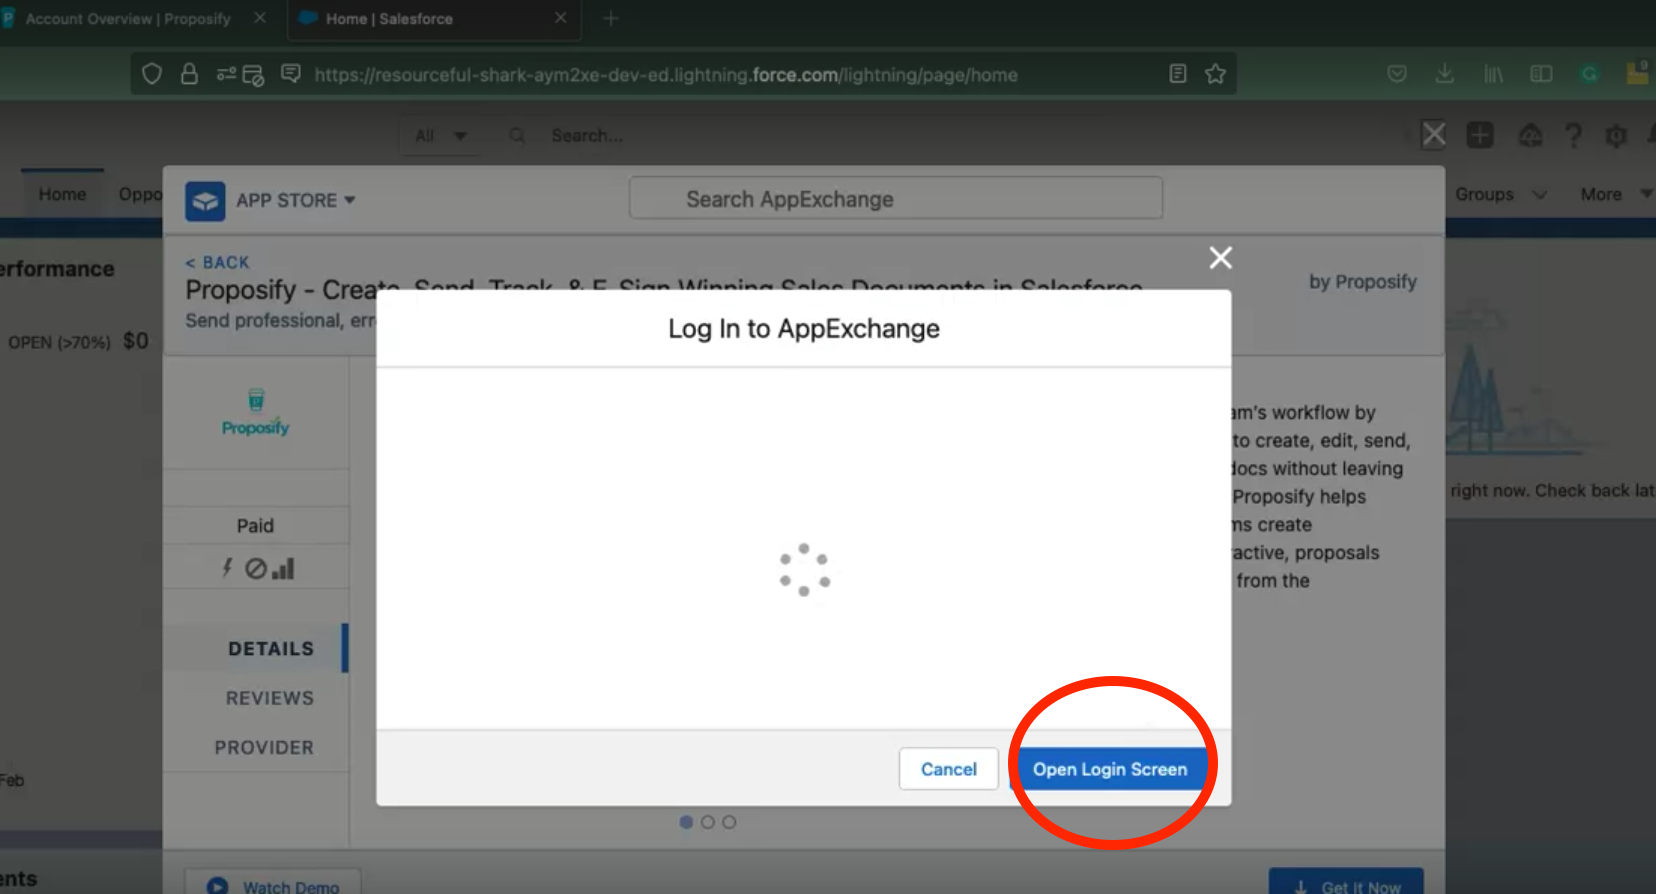The height and width of the screenshot is (894, 1656).
Task: Focus the Search AppExchange field
Action: pos(895,199)
